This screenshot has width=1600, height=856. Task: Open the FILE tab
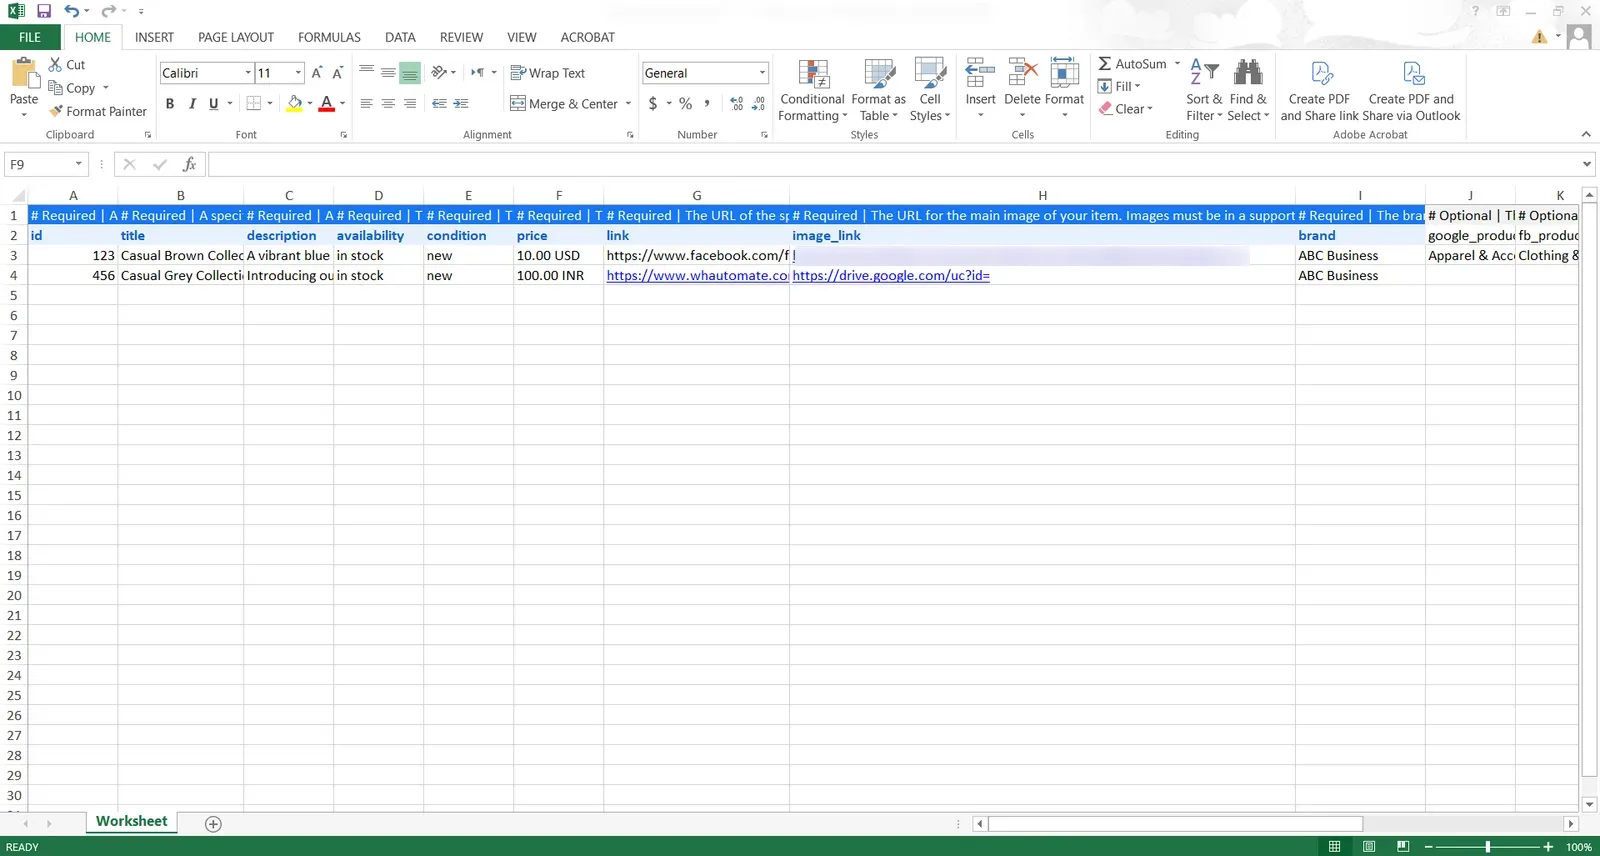pos(30,37)
